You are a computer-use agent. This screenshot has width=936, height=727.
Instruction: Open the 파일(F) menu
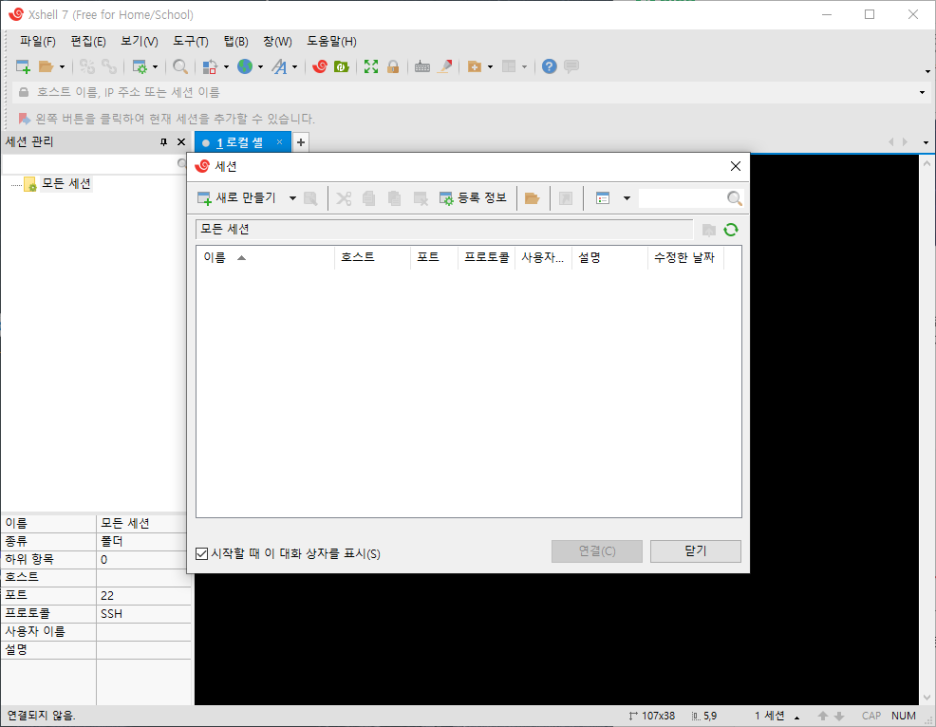coord(37,41)
